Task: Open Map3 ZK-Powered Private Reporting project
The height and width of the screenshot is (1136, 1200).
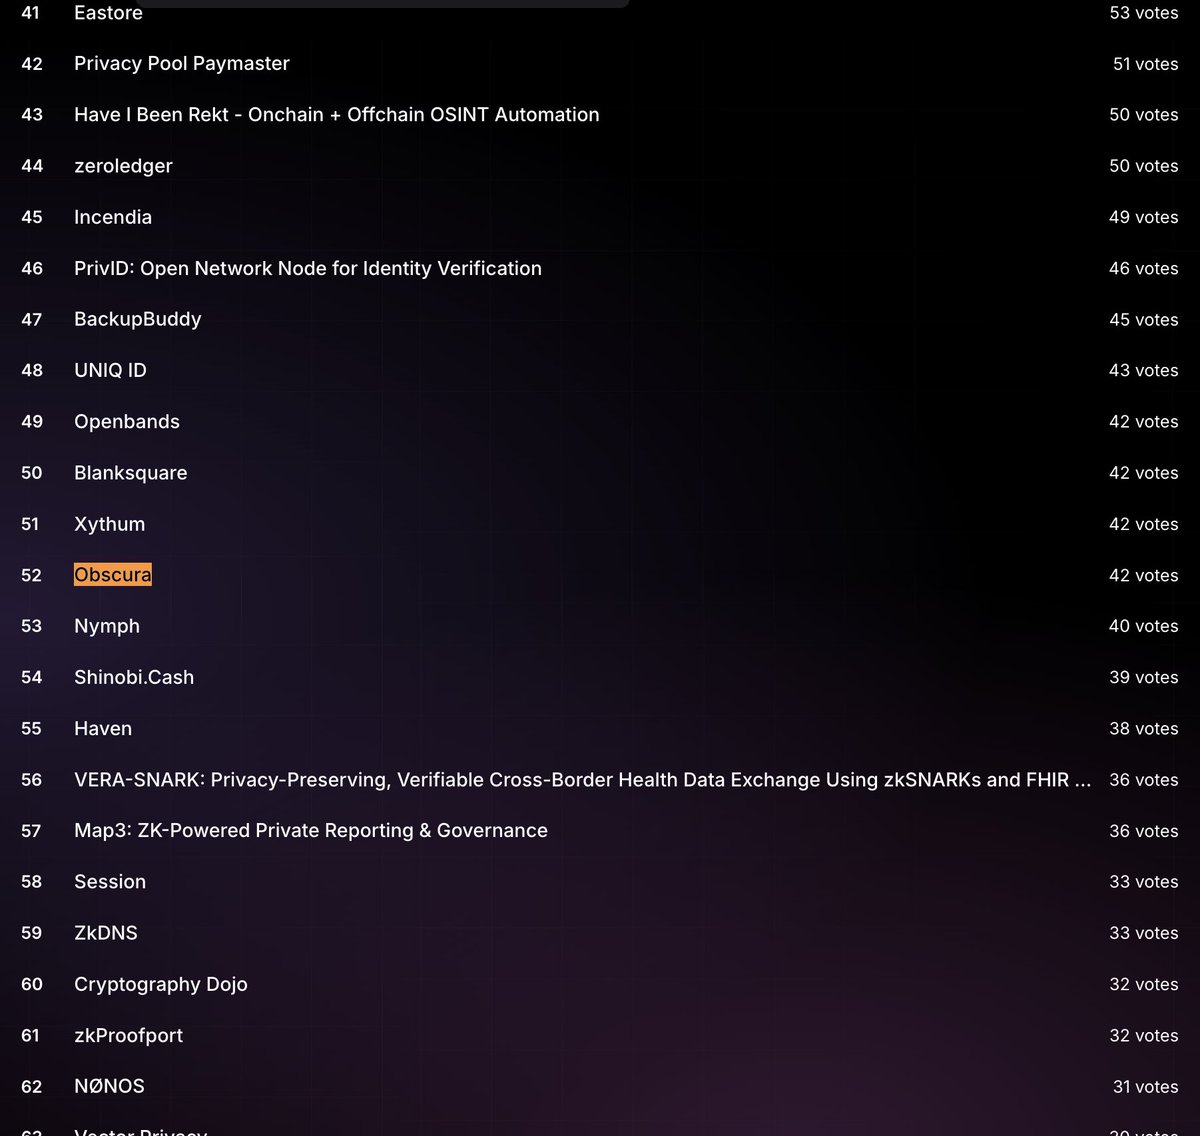Action: (x=311, y=831)
